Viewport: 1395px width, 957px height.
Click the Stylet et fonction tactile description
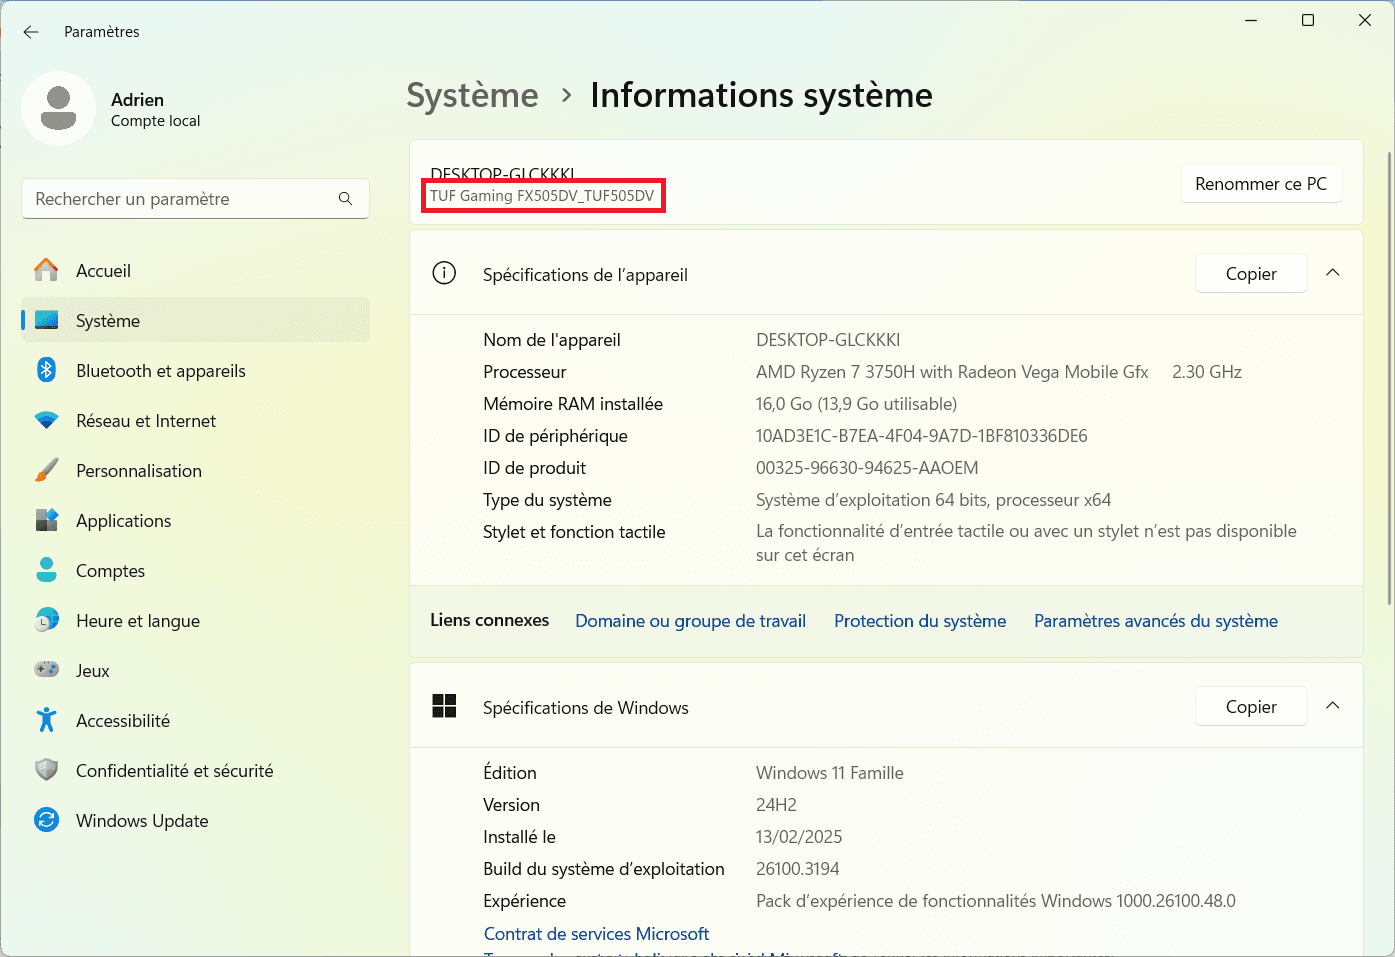1026,543
